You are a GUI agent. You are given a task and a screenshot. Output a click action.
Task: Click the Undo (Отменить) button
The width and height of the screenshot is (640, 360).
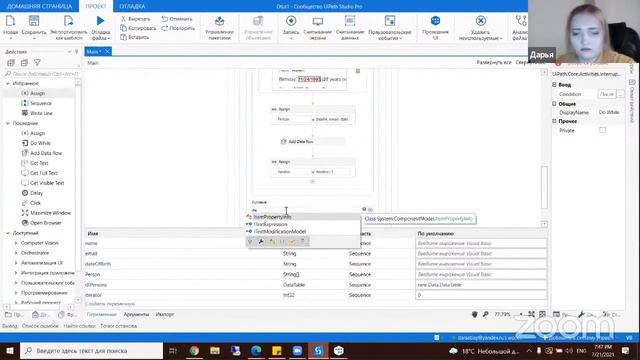(177, 19)
